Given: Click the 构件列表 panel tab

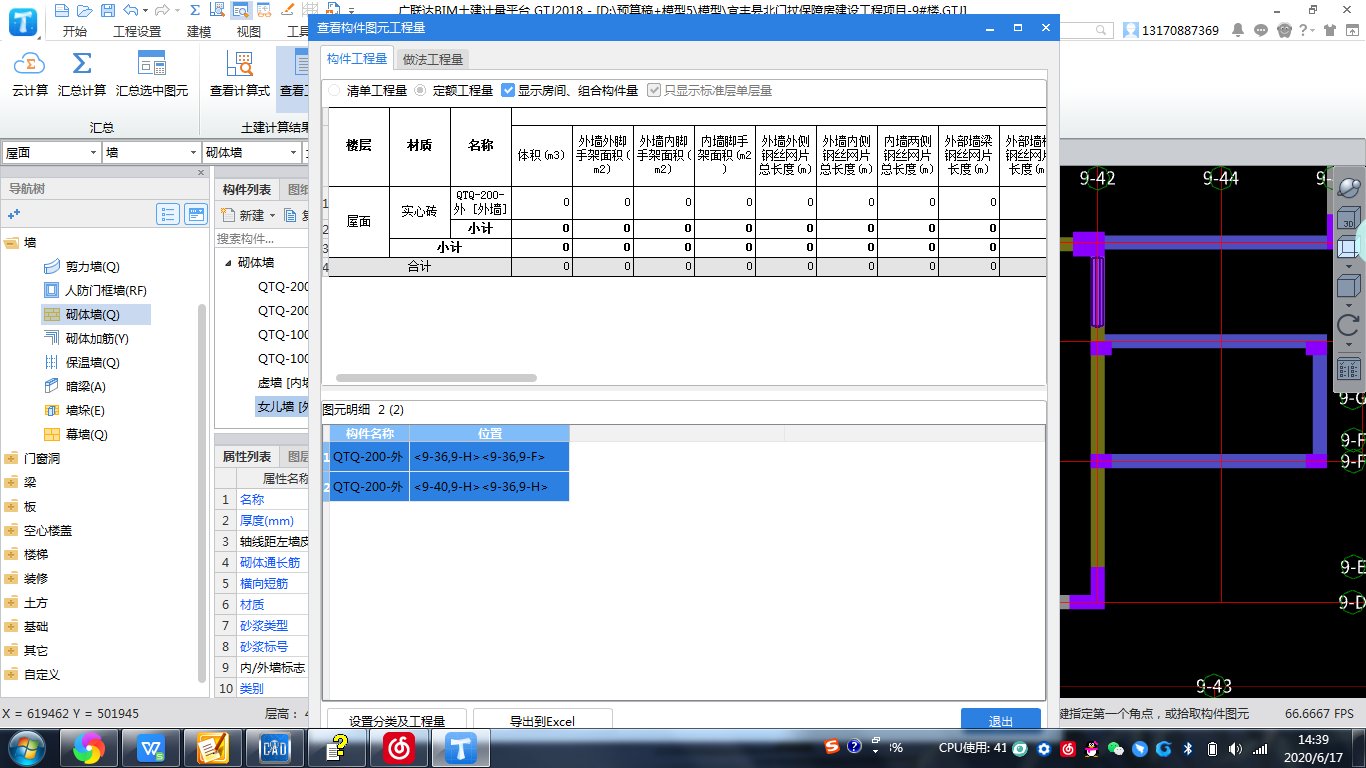Looking at the screenshot, I should click(246, 189).
